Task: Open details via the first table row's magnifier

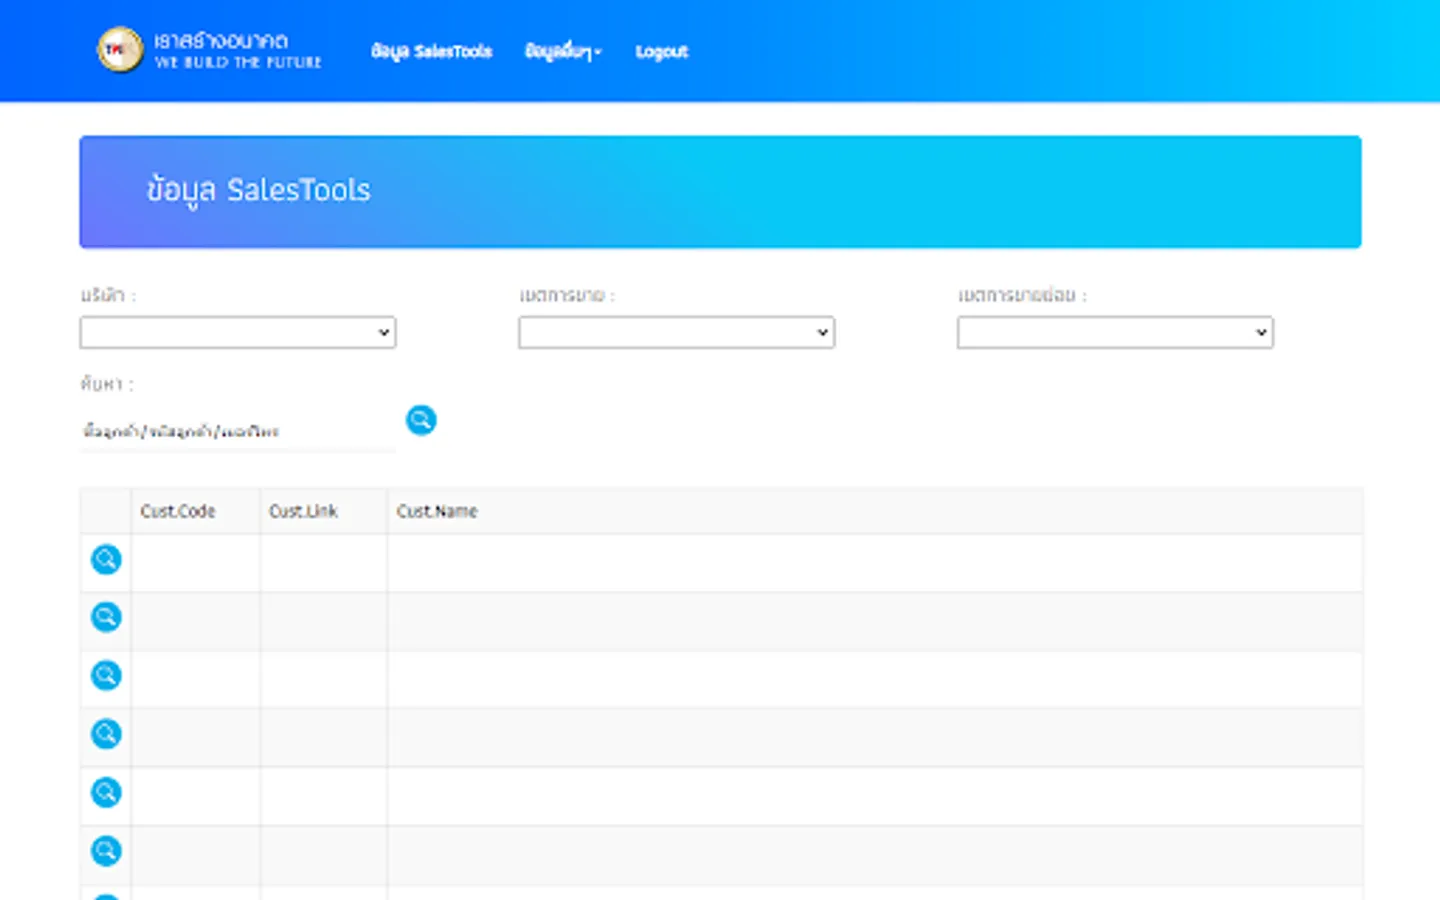Action: pyautogui.click(x=106, y=559)
